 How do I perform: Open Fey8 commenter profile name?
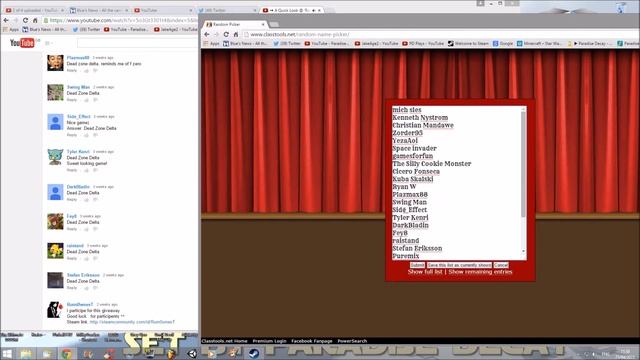pos(71,216)
